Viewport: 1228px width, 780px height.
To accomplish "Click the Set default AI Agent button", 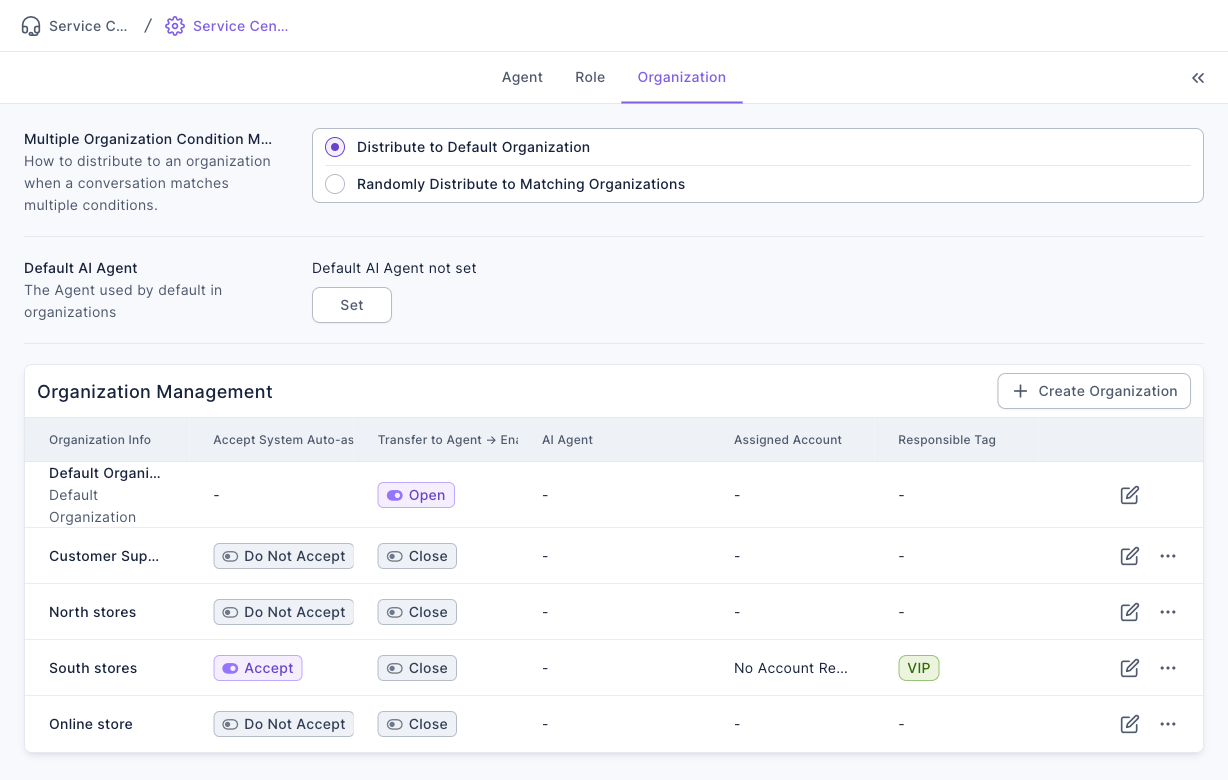I will (352, 305).
